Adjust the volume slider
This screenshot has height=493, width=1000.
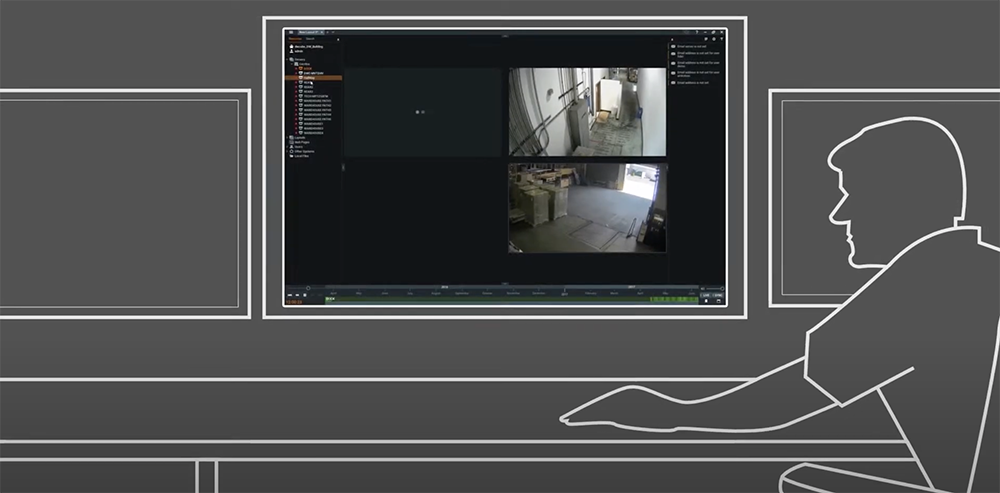[714, 289]
